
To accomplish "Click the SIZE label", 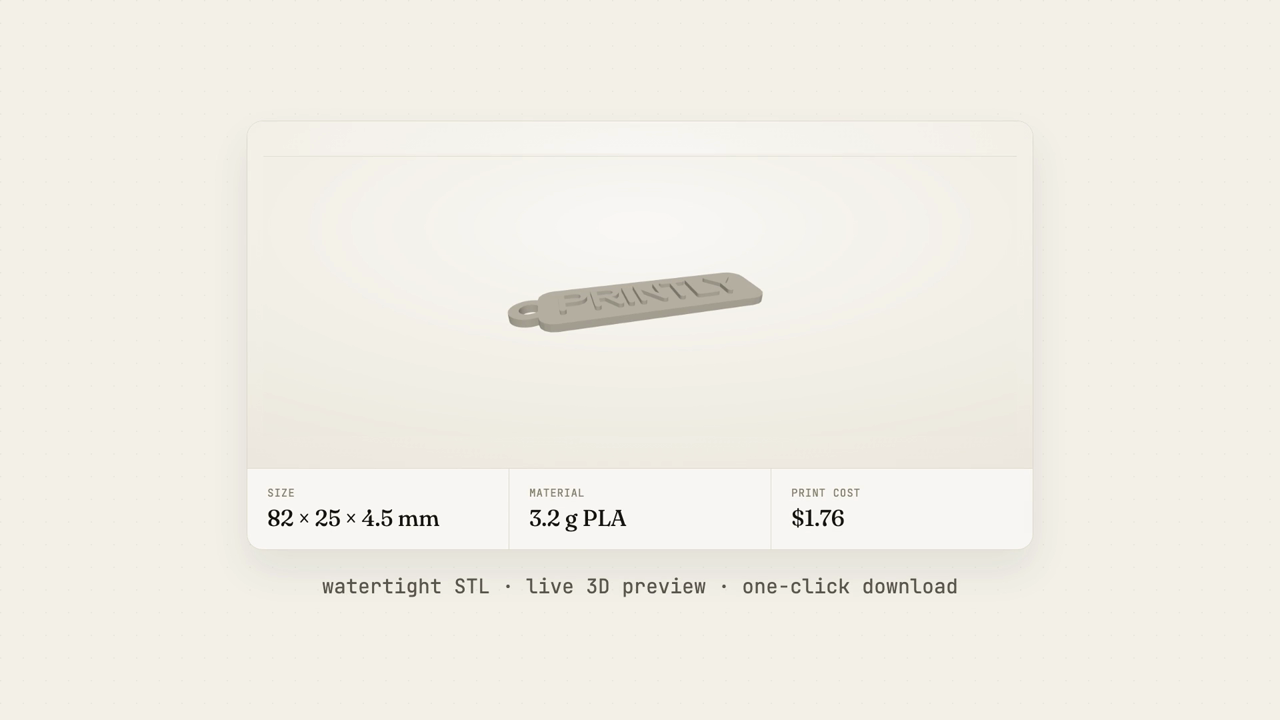I will (281, 493).
